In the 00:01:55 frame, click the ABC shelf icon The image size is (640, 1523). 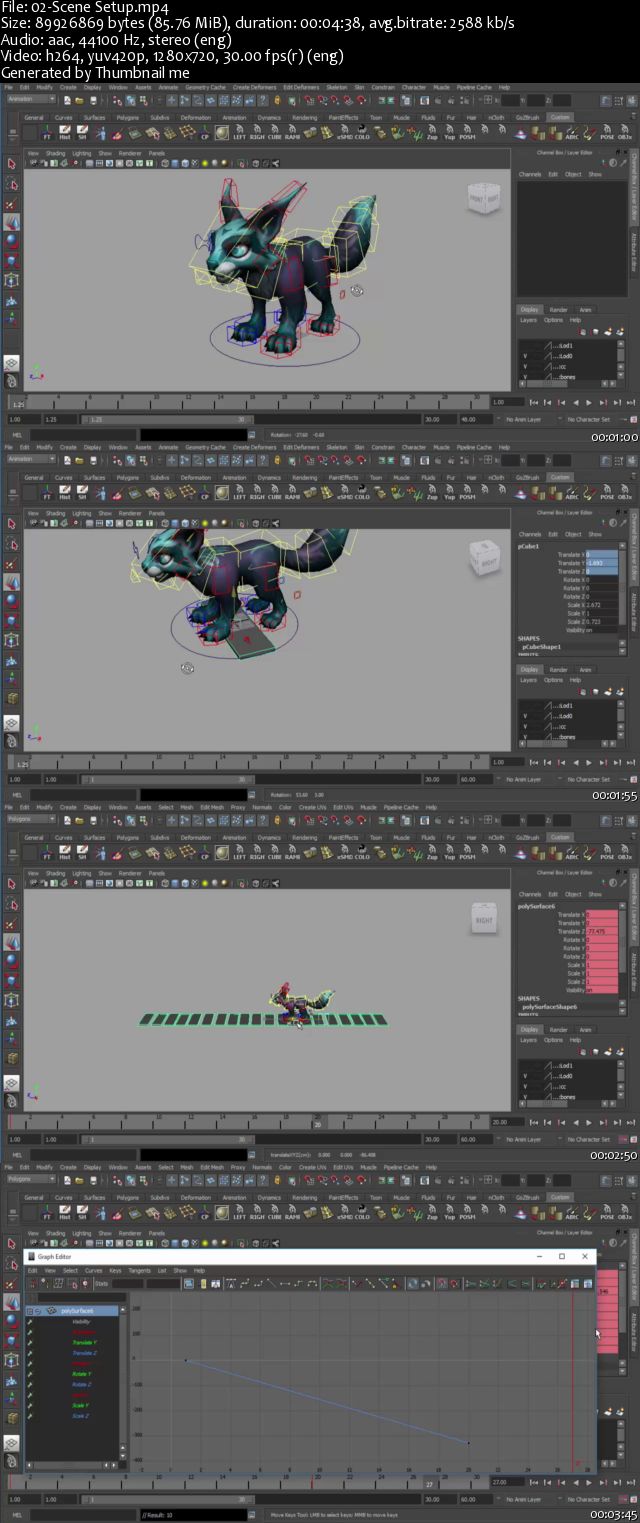click(x=572, y=493)
